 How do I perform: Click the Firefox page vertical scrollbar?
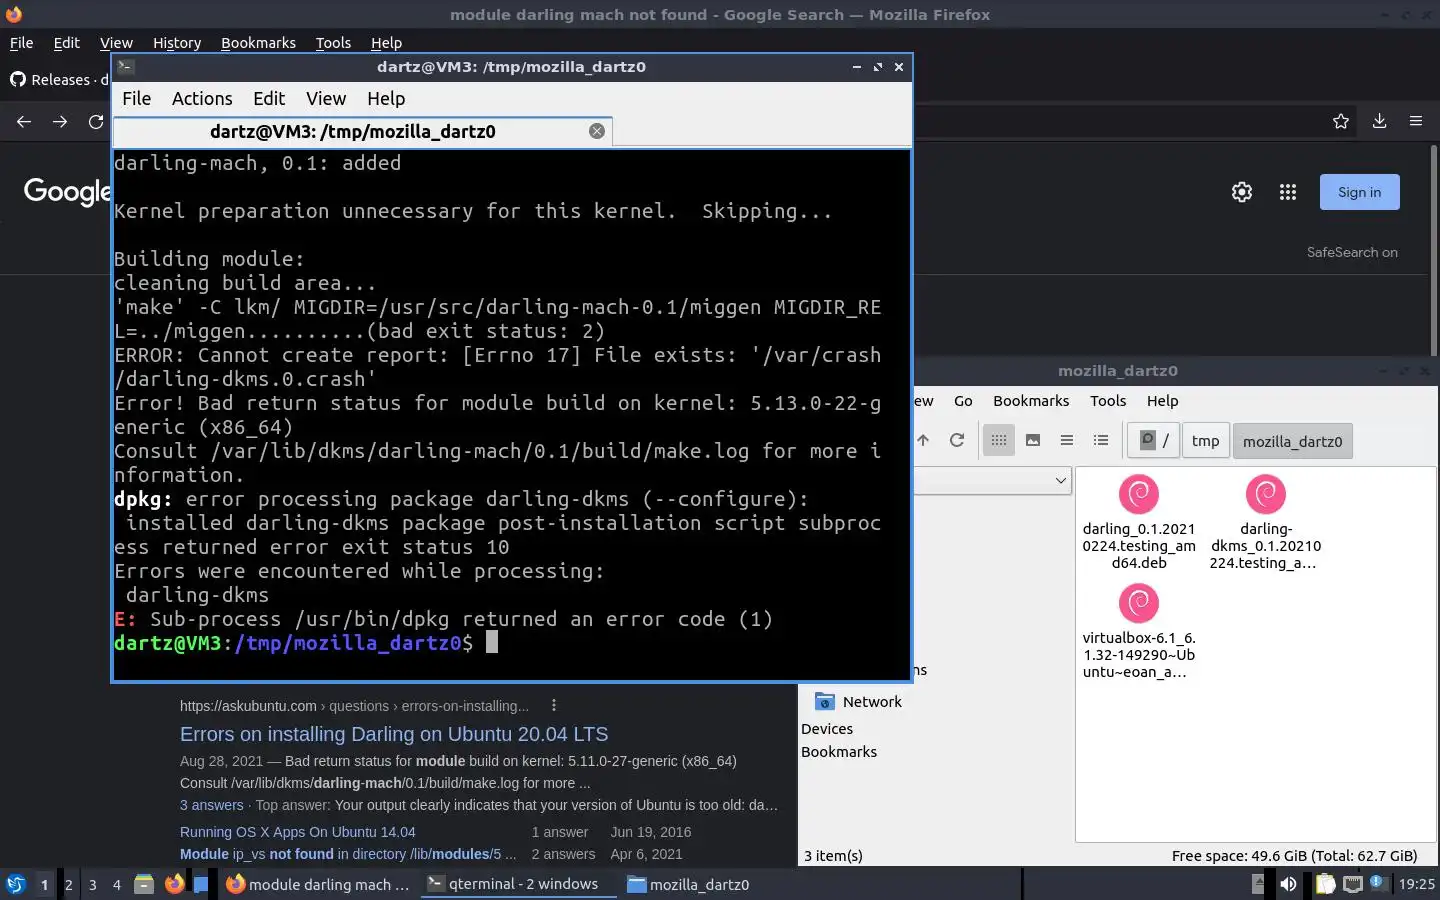tap(1435, 250)
